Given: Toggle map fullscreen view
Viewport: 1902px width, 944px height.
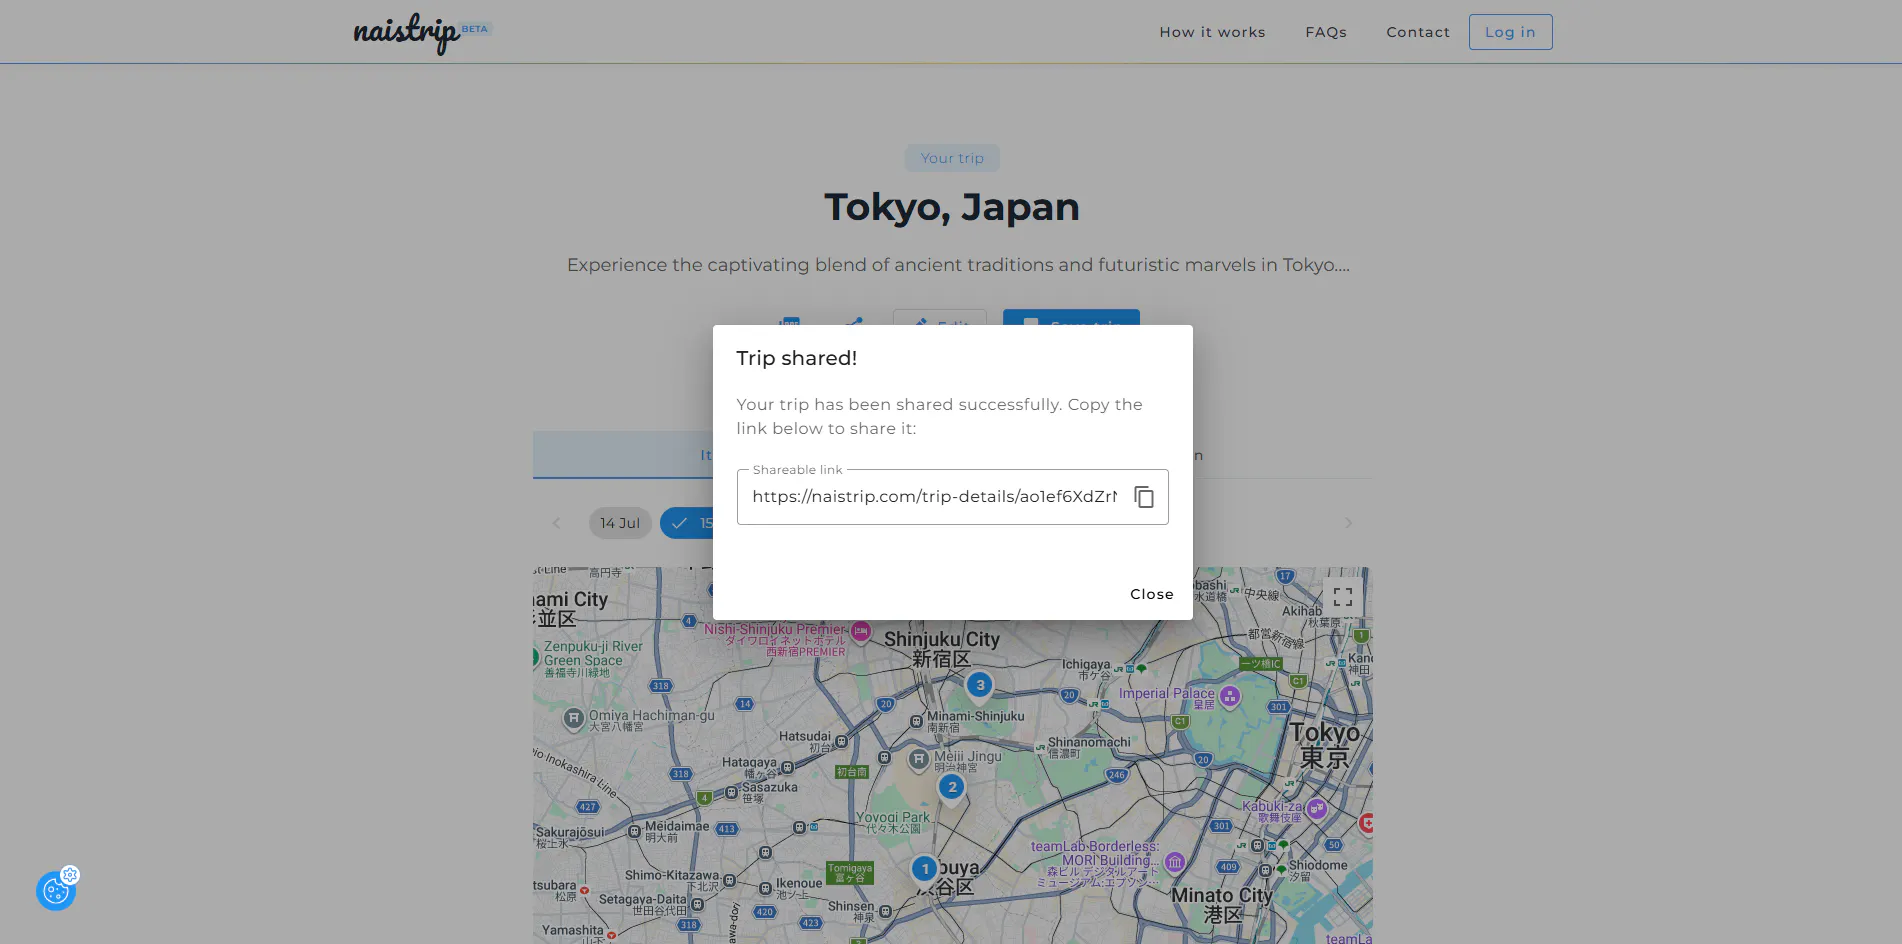Looking at the screenshot, I should [1343, 597].
